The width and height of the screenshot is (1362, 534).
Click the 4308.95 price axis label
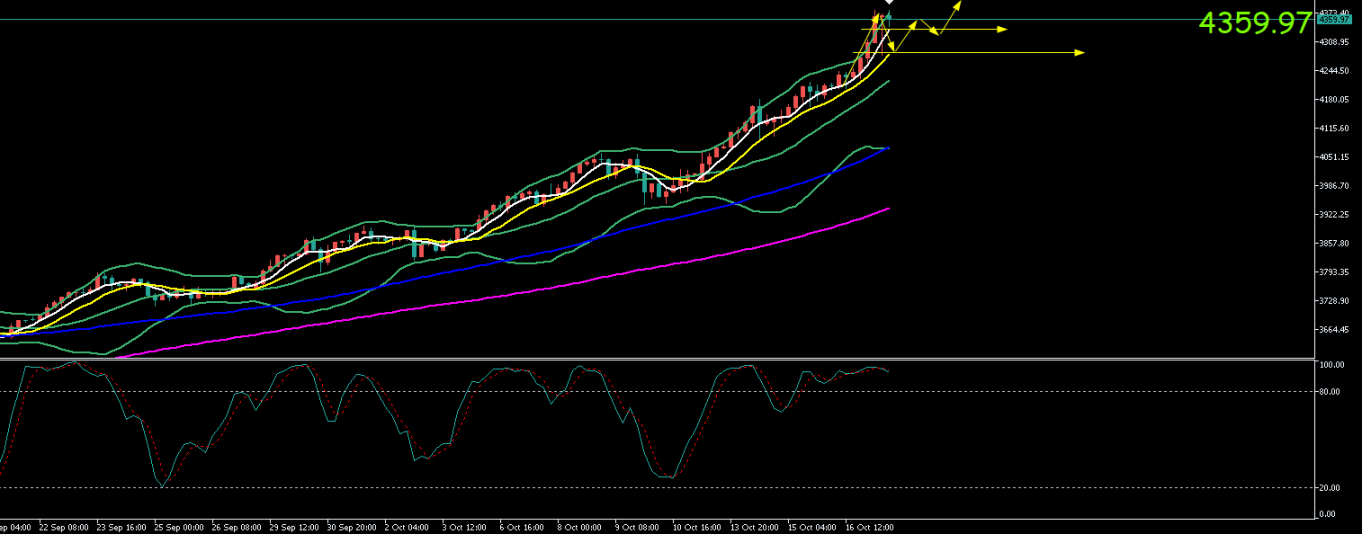1333,42
